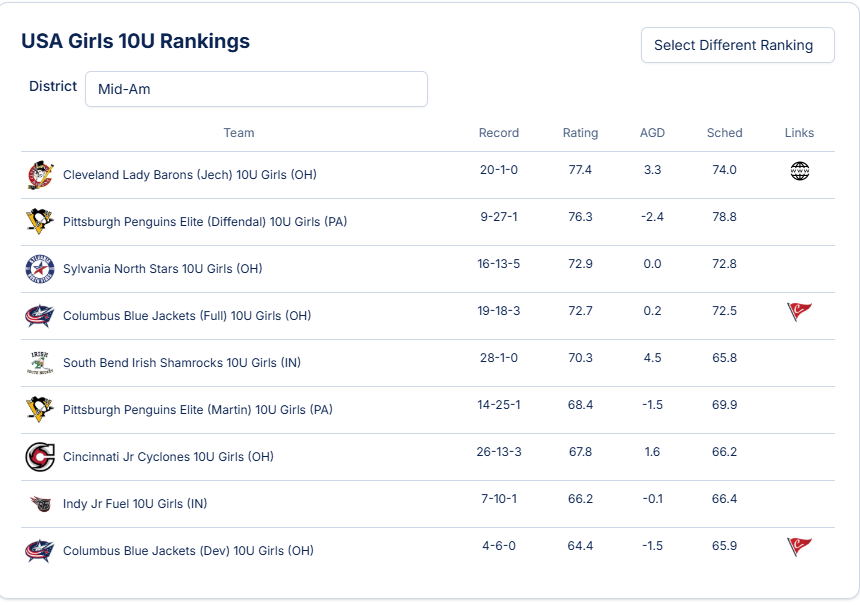Open the District Mid-Am dropdown
The width and height of the screenshot is (860, 605).
(x=256, y=89)
